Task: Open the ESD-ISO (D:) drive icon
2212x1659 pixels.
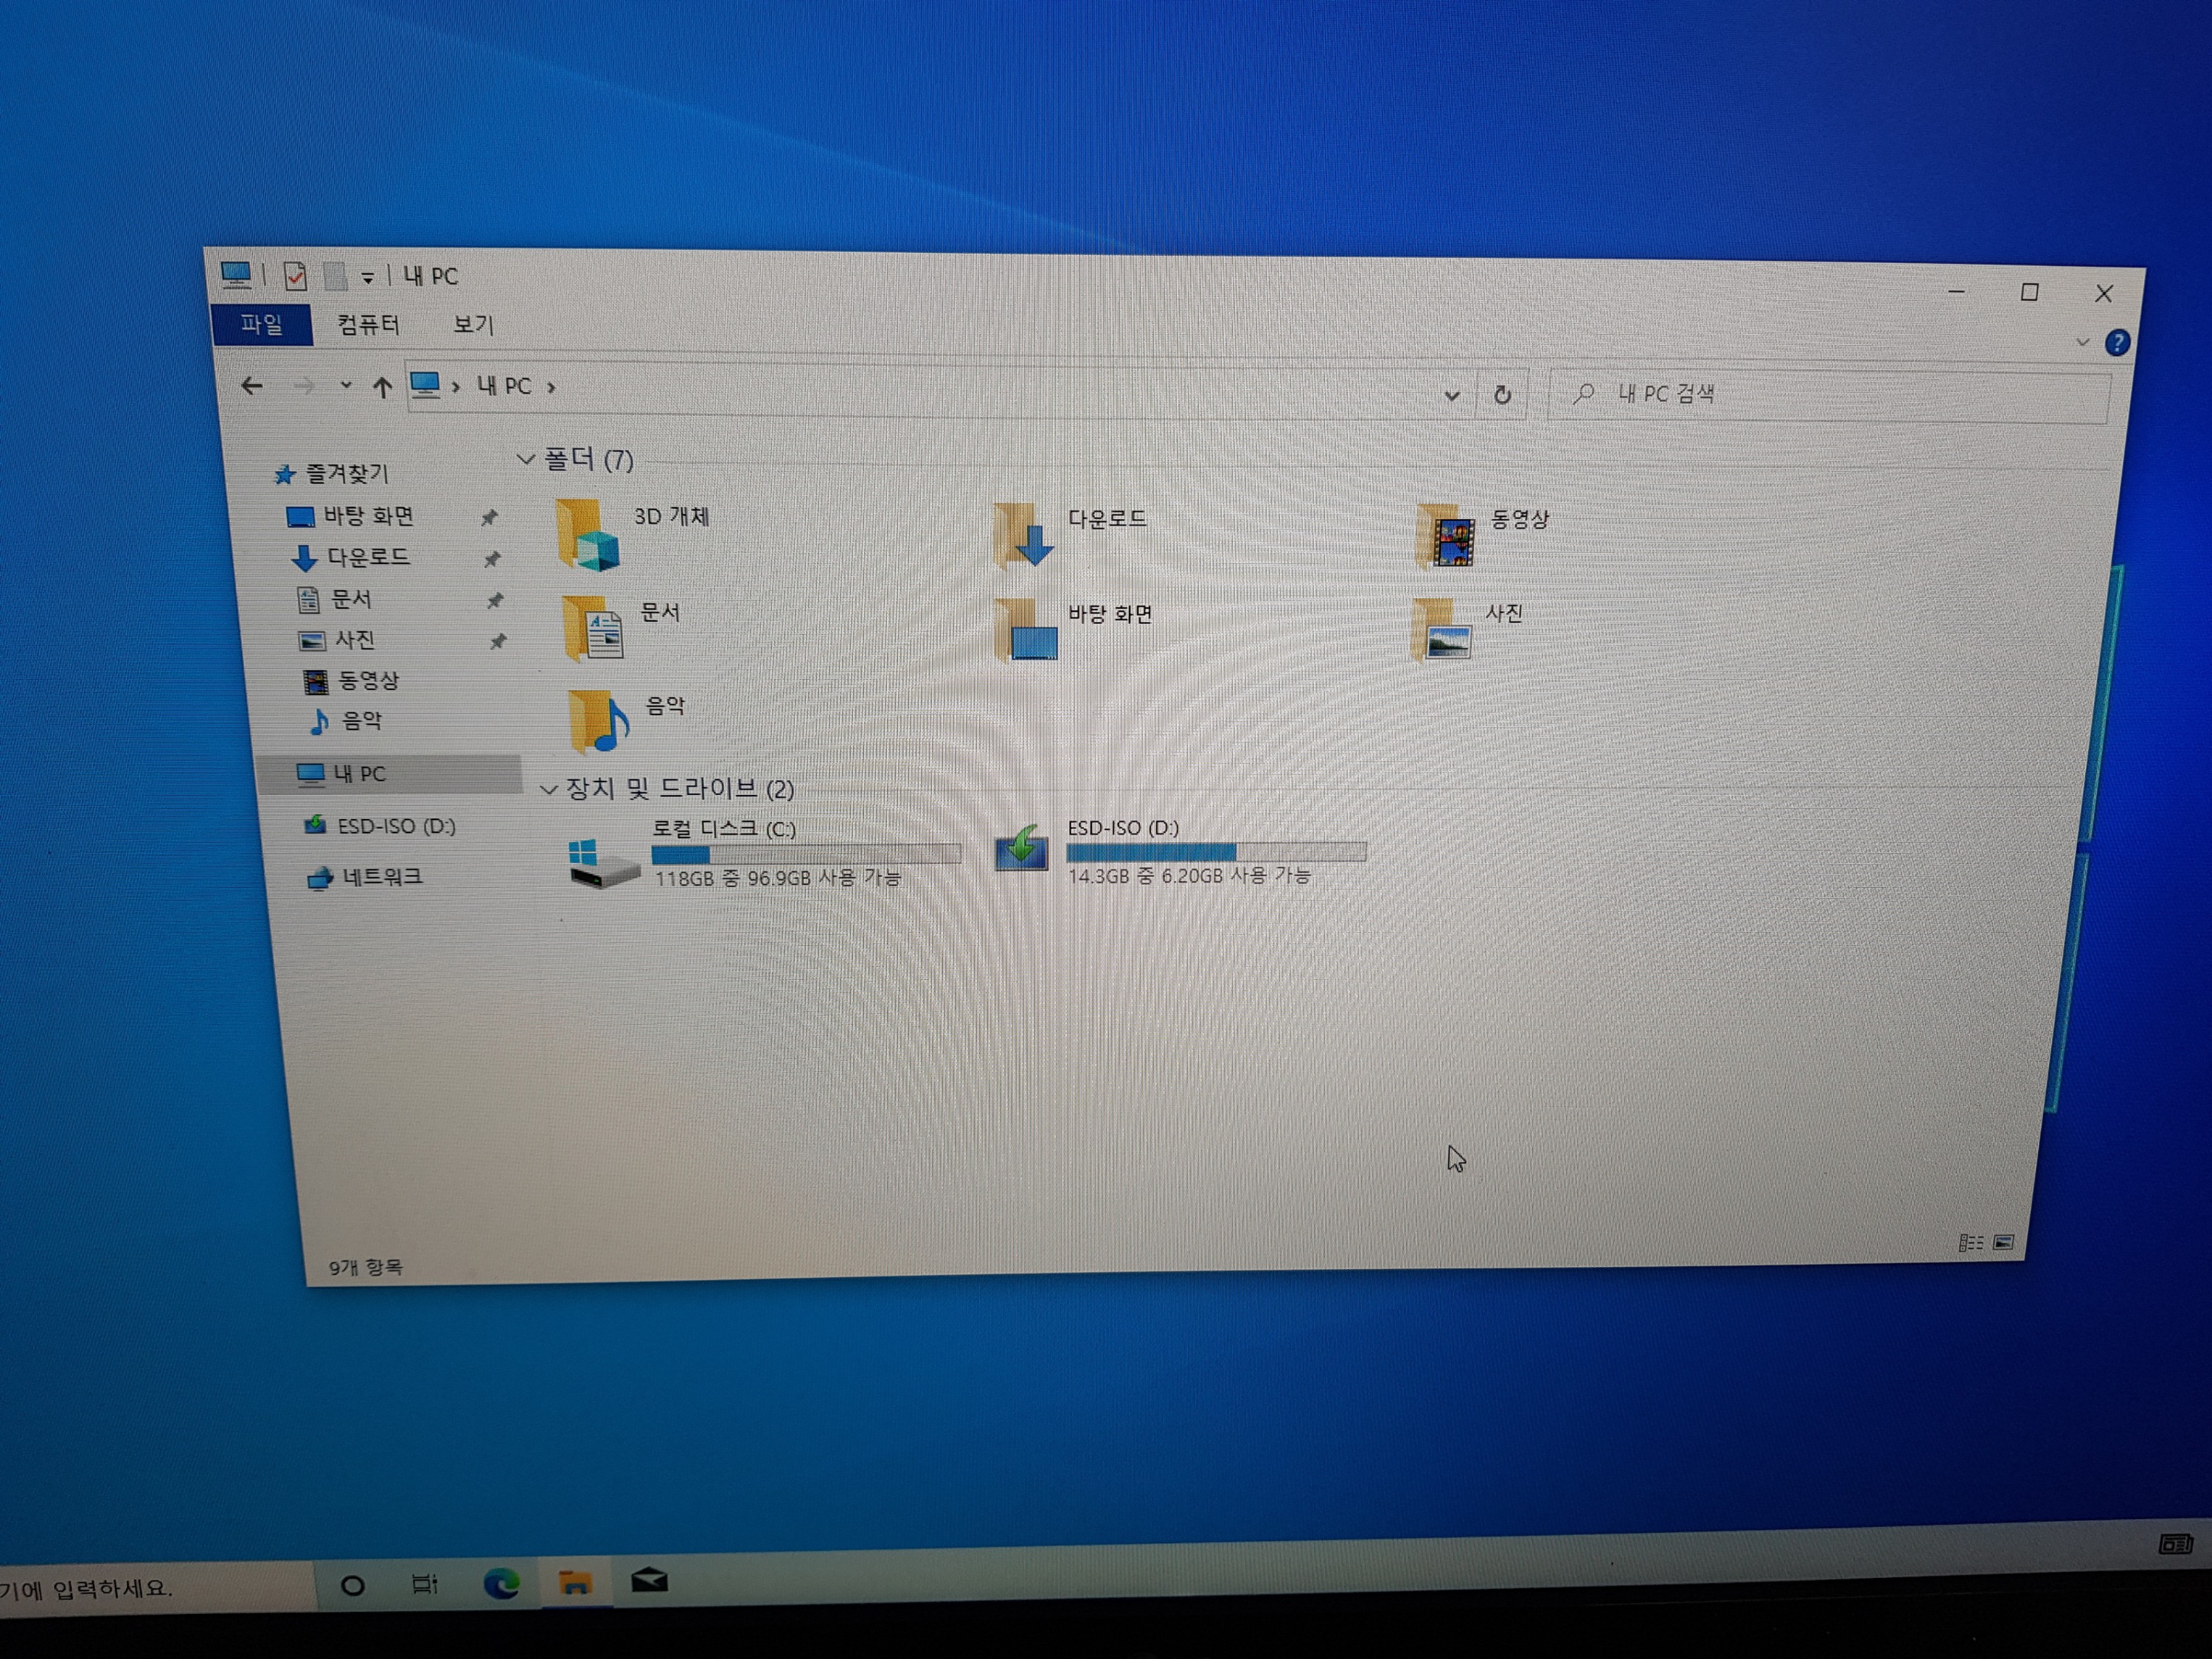Action: pos(1022,849)
